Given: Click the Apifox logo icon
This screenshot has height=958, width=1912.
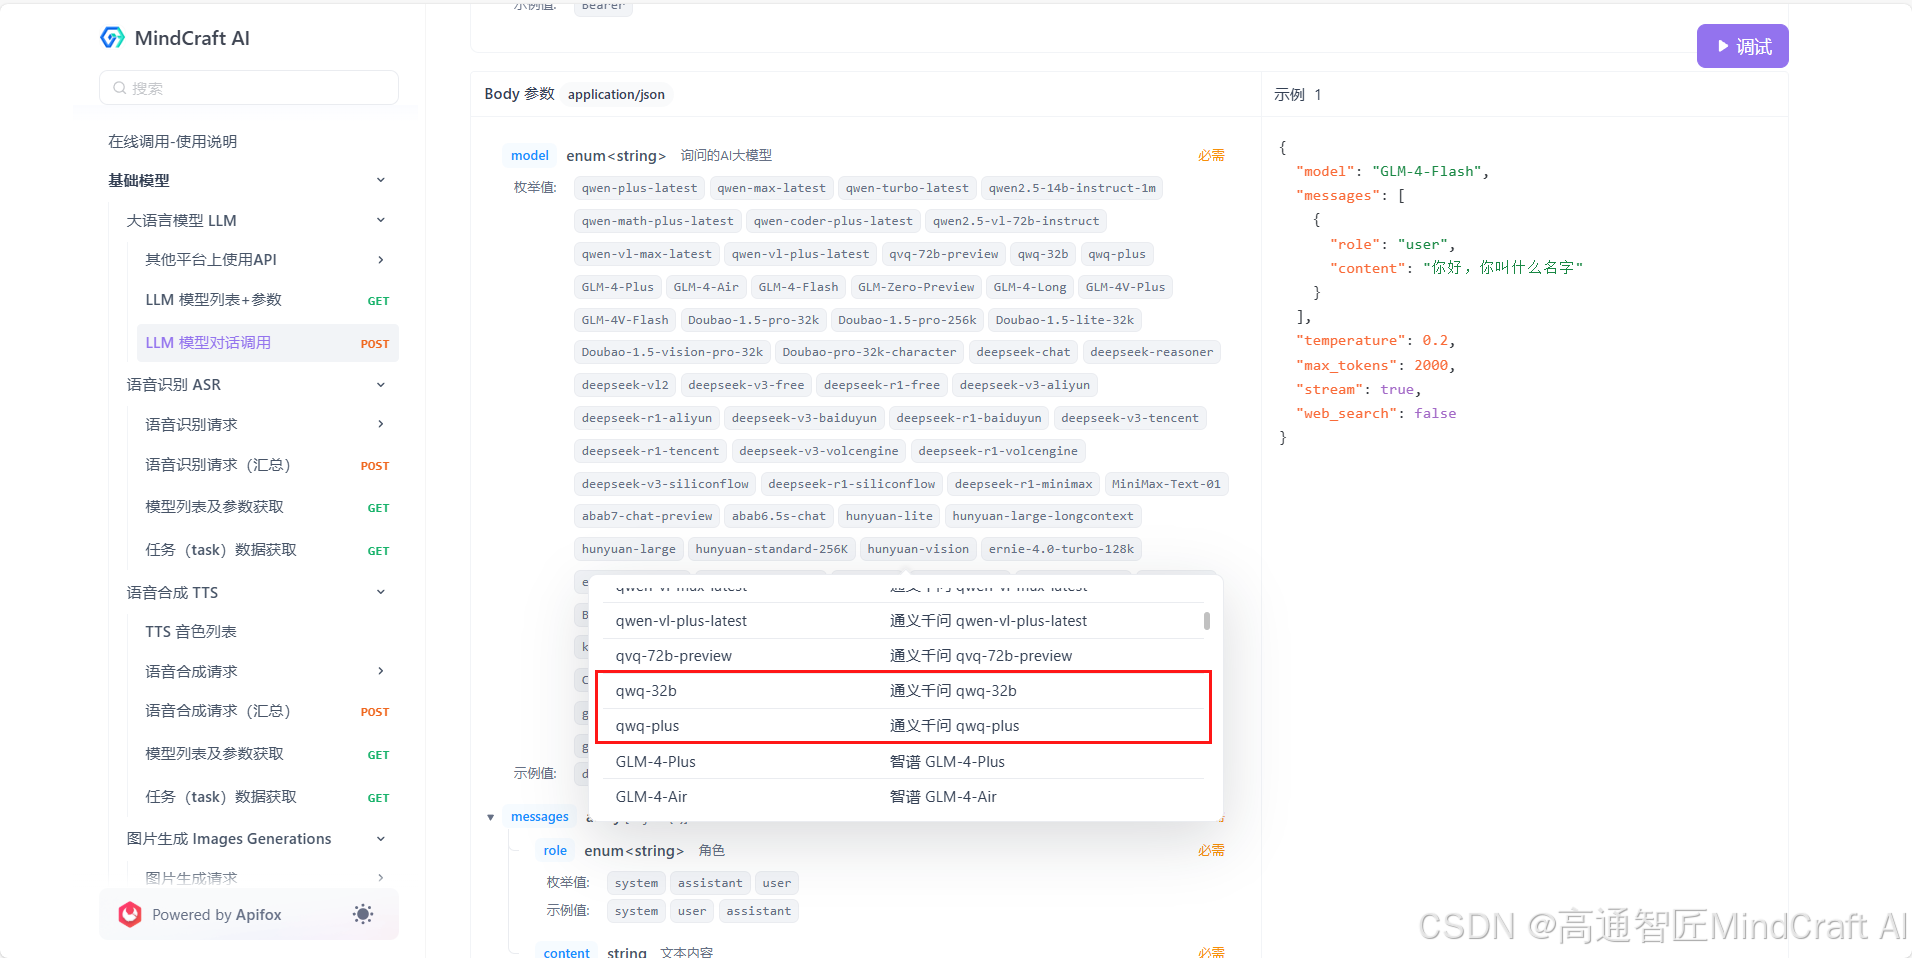Looking at the screenshot, I should tap(130, 914).
